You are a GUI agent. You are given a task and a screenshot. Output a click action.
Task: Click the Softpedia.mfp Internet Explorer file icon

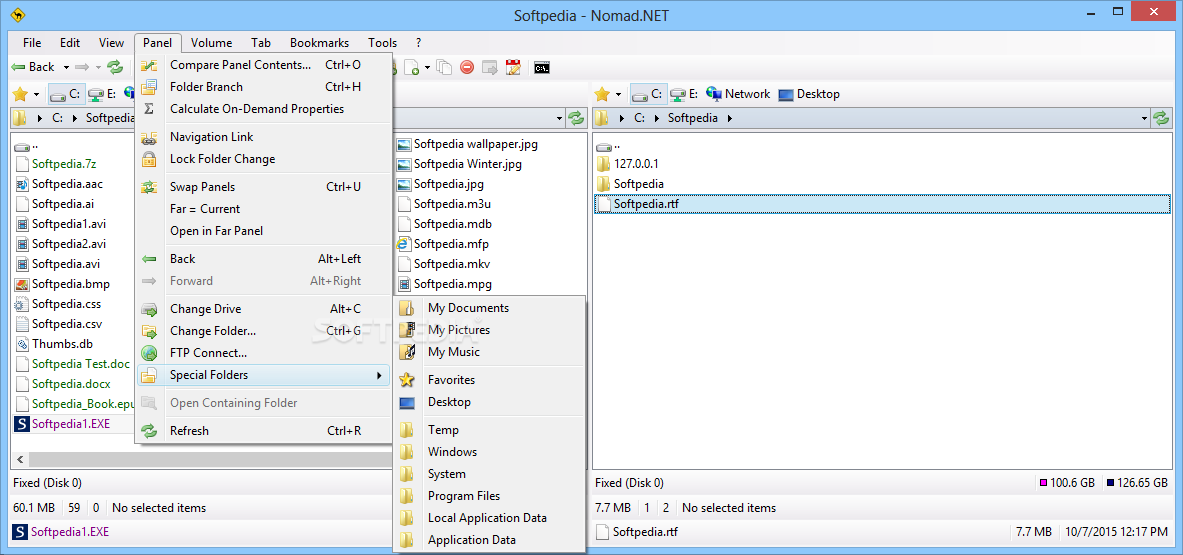coord(404,244)
